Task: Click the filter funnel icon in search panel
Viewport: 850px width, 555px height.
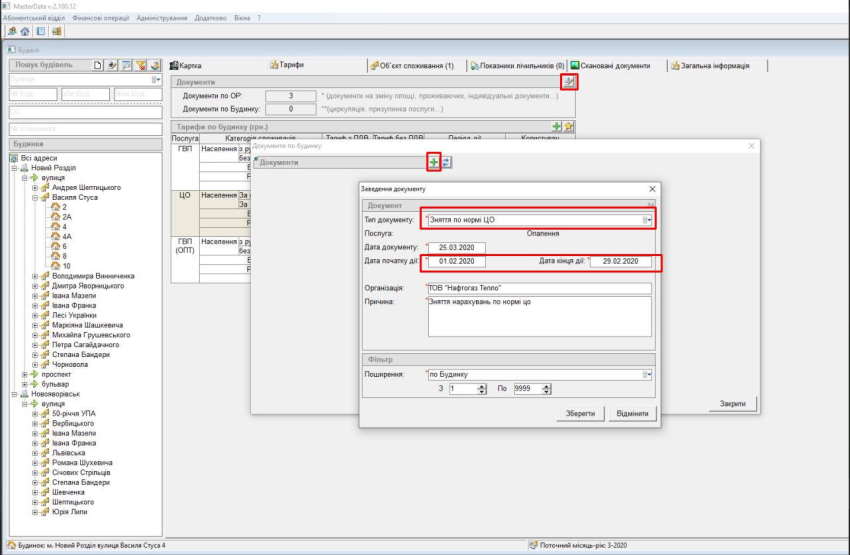Action: tap(141, 65)
